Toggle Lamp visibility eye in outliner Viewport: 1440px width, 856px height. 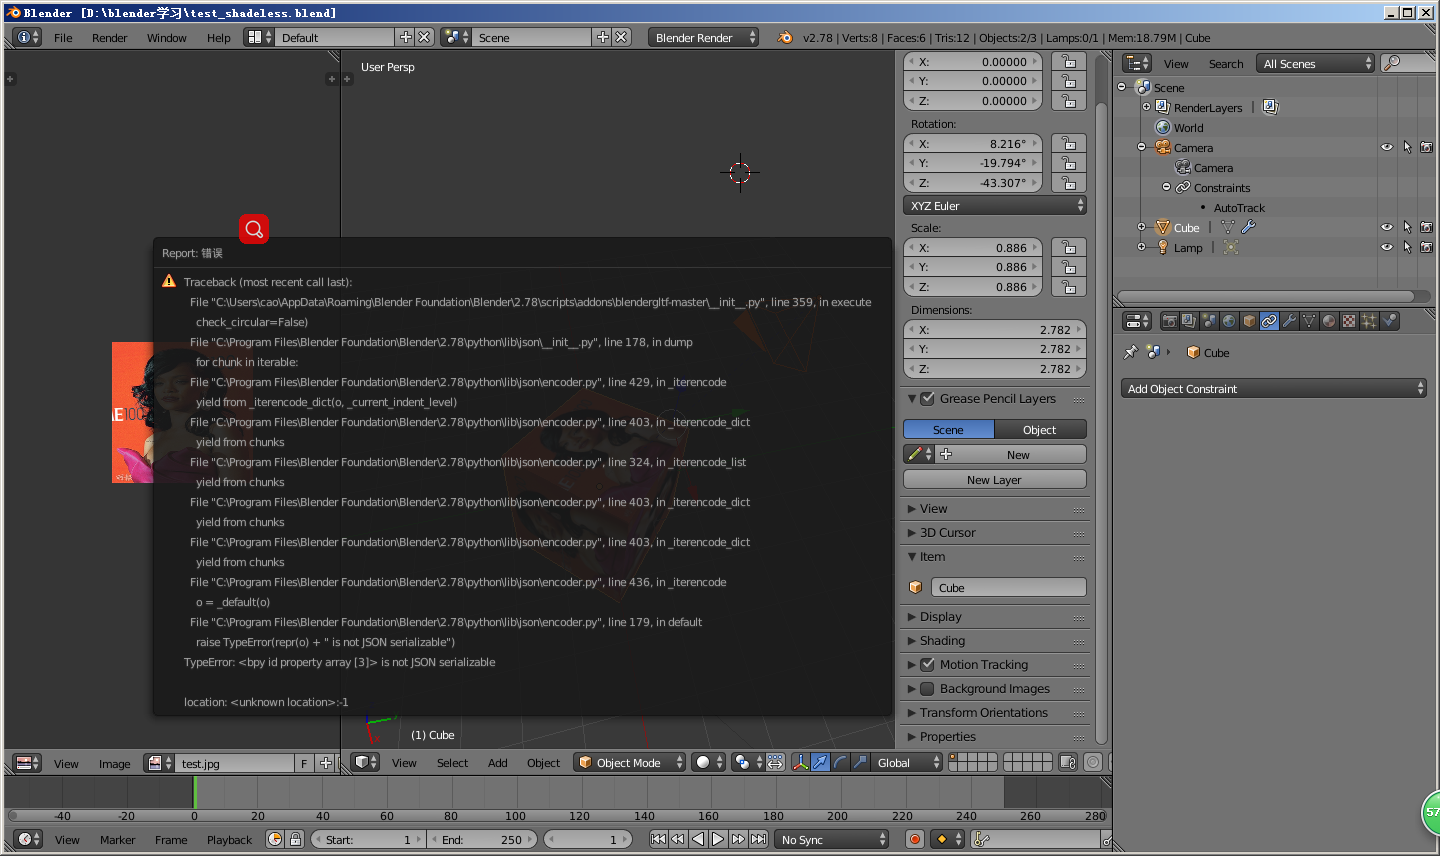point(1387,247)
